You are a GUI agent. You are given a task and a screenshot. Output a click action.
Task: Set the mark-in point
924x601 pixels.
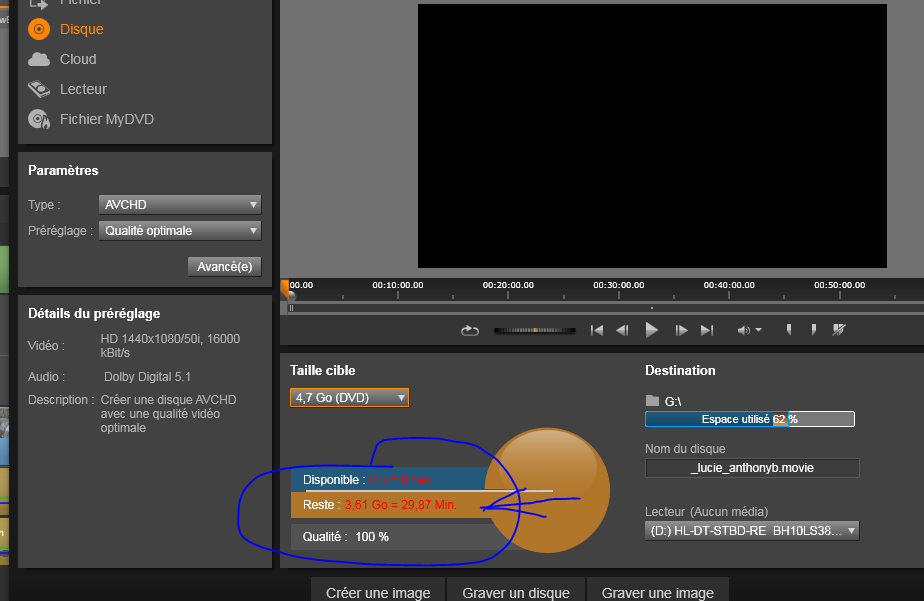click(x=789, y=329)
